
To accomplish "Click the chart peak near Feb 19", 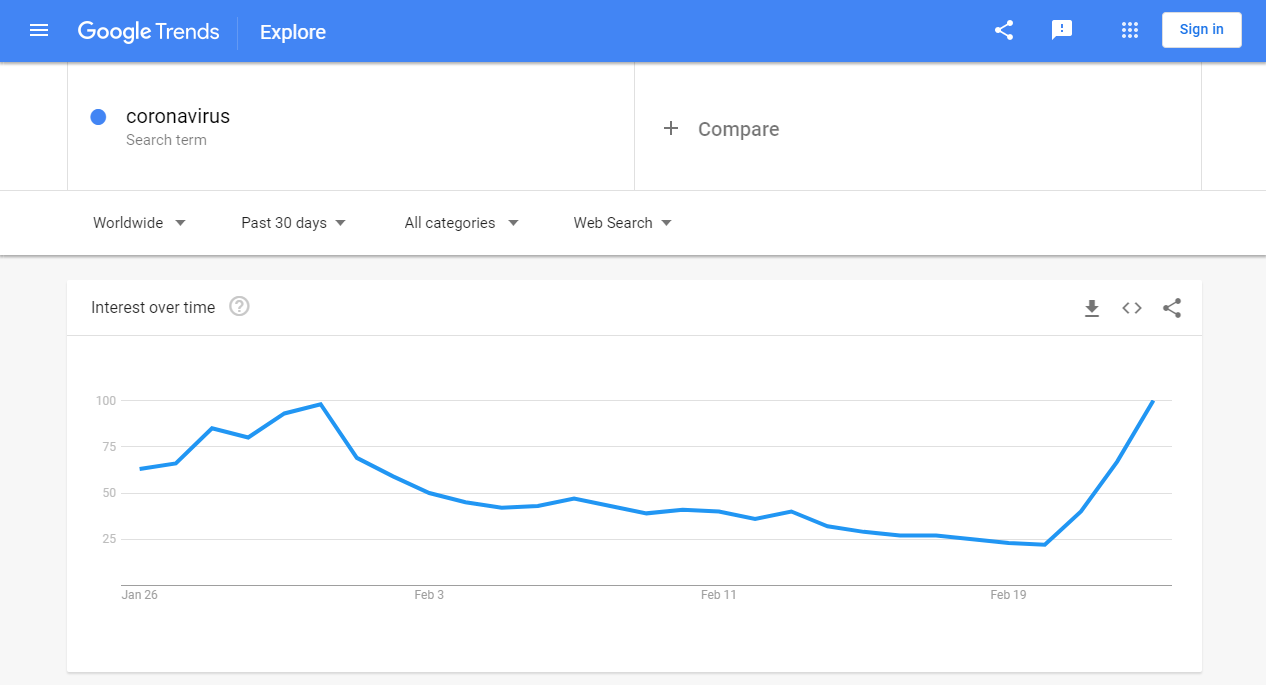I will (x=1153, y=401).
